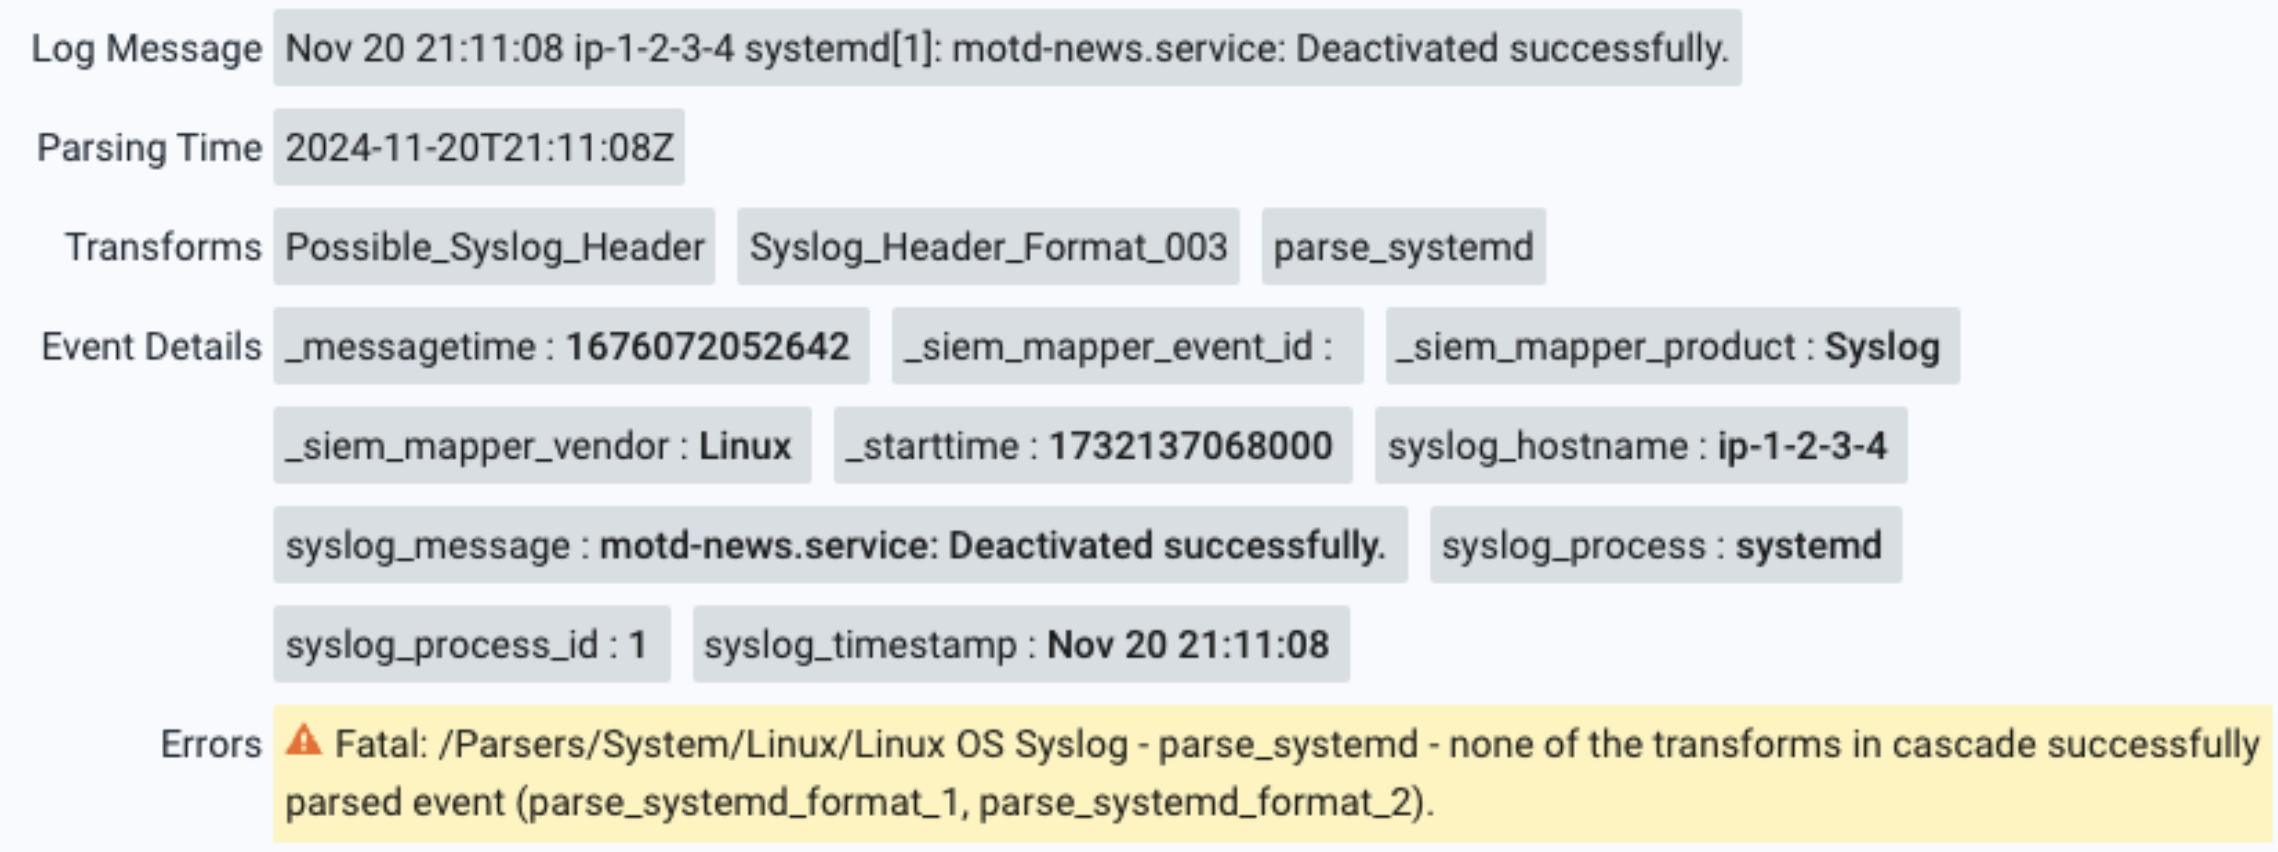Click the Log Message value chip
The image size is (2278, 852).
[x=1006, y=48]
